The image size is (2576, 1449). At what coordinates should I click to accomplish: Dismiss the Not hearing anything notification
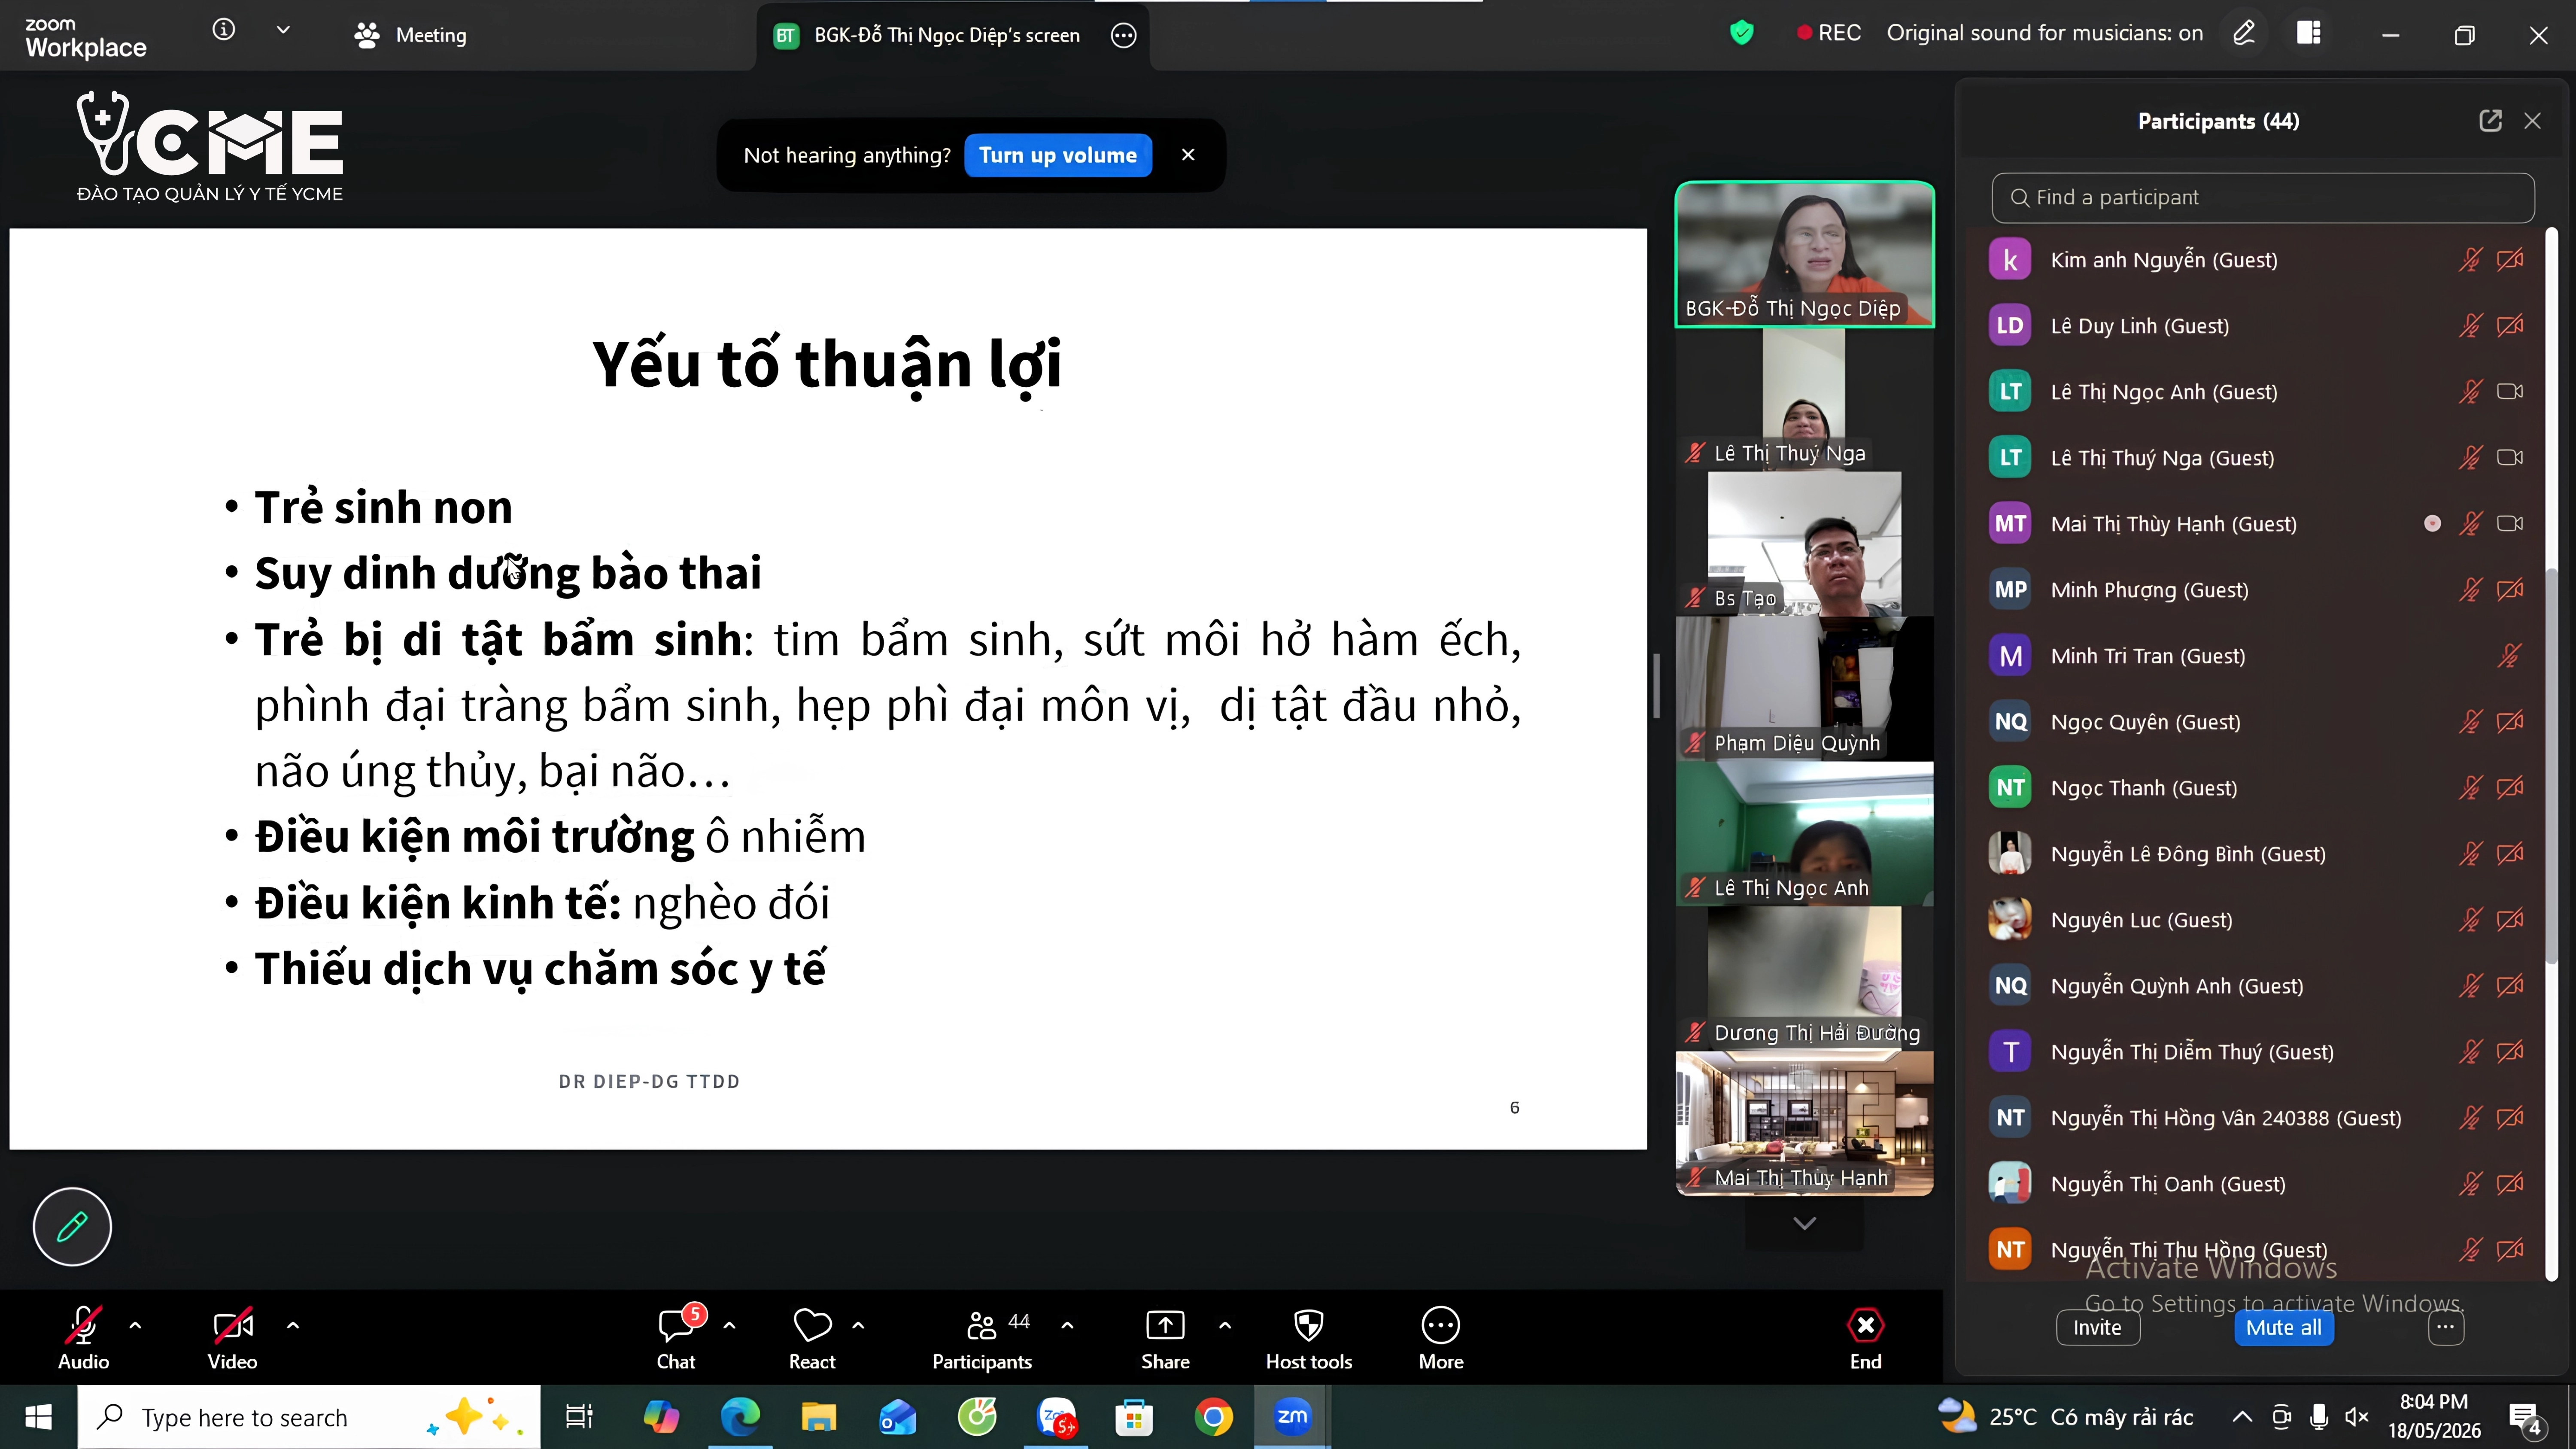click(x=1188, y=155)
